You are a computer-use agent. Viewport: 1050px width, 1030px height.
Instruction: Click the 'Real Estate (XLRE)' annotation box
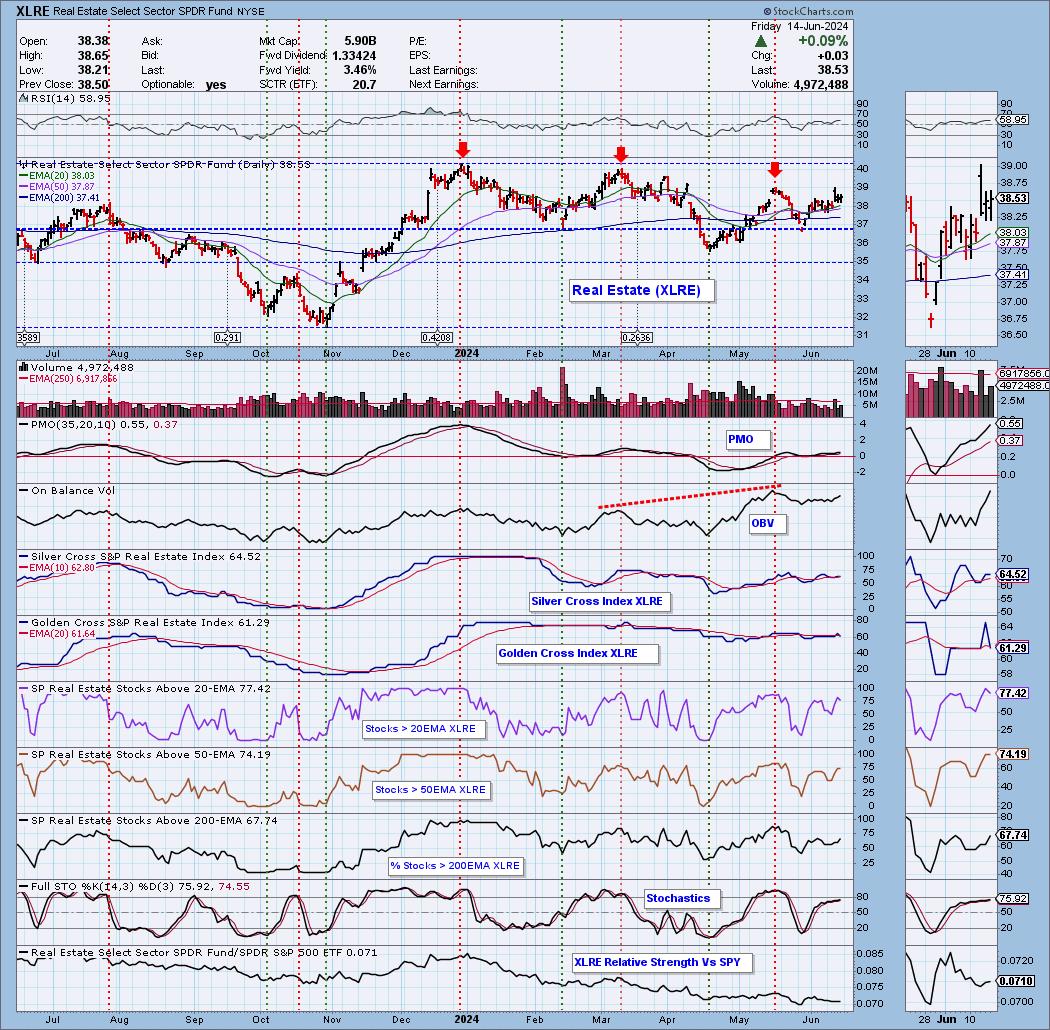pyautogui.click(x=642, y=291)
